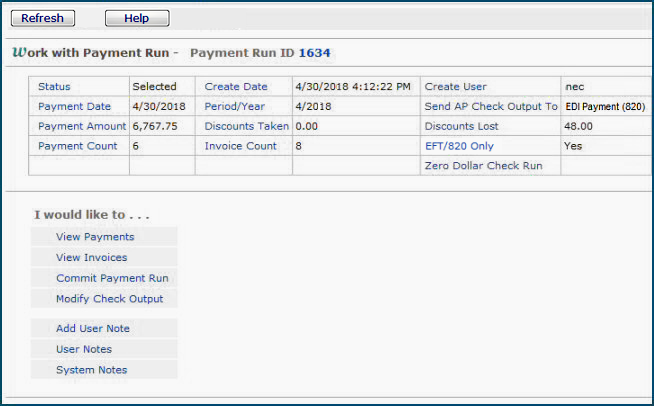The image size is (654, 406).
Task: Click the Discounts Taken label
Action: pyautogui.click(x=246, y=126)
